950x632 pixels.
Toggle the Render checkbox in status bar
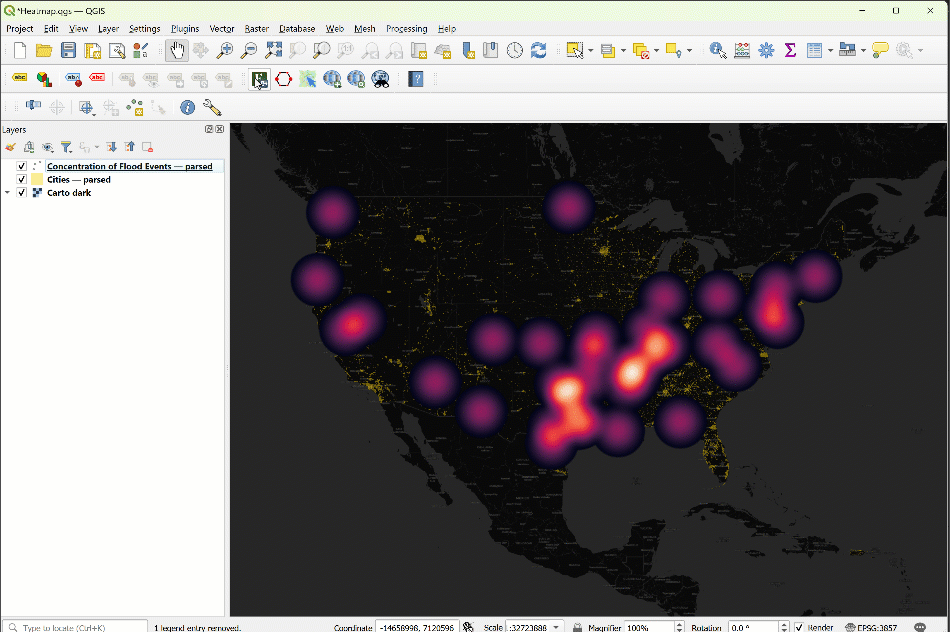click(799, 626)
